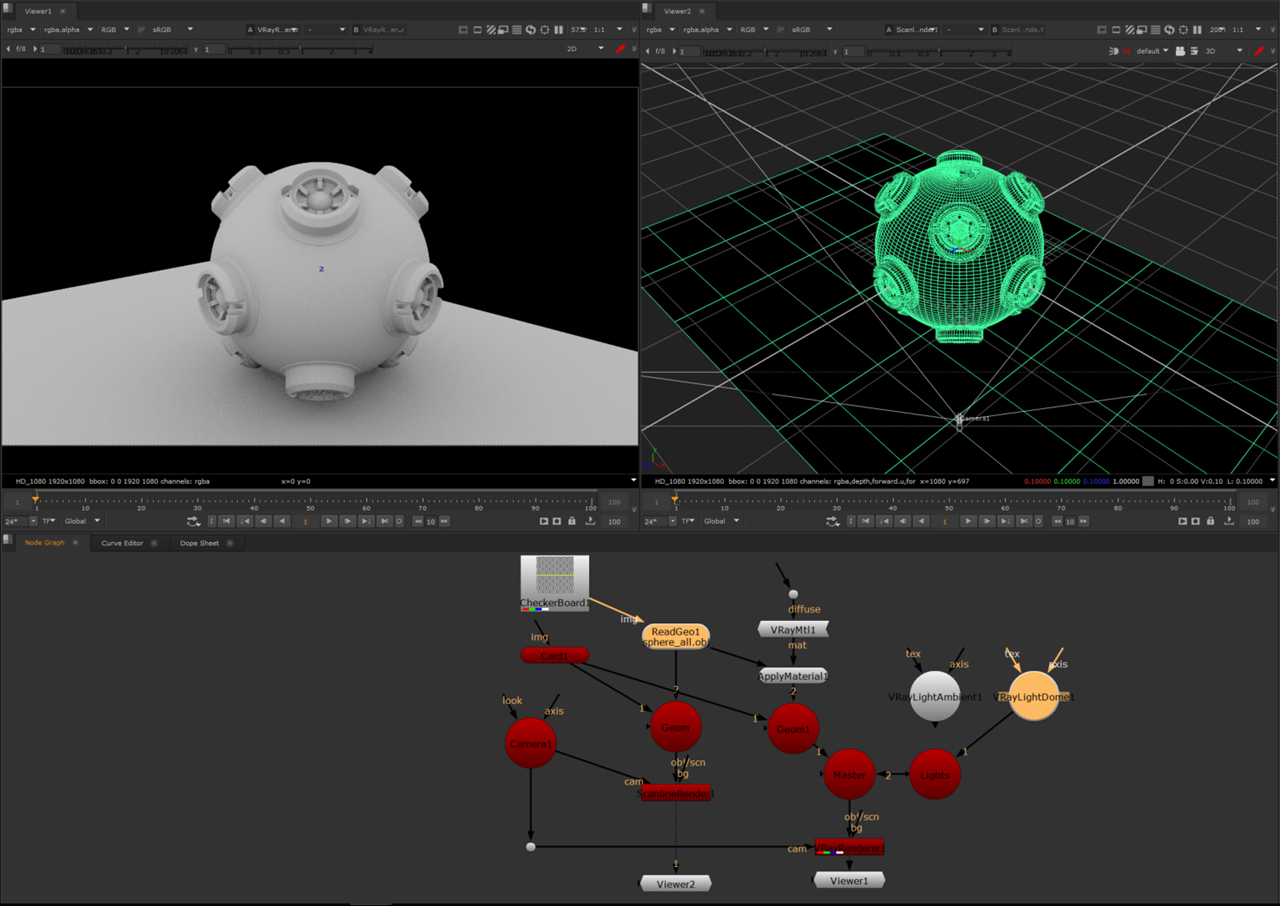Open the Dope Sheet tab

199,543
